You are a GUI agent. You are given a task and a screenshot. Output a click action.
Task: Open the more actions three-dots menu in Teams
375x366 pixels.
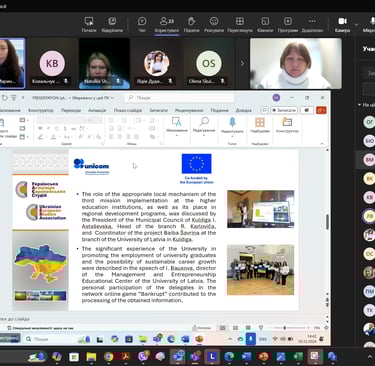point(312,25)
